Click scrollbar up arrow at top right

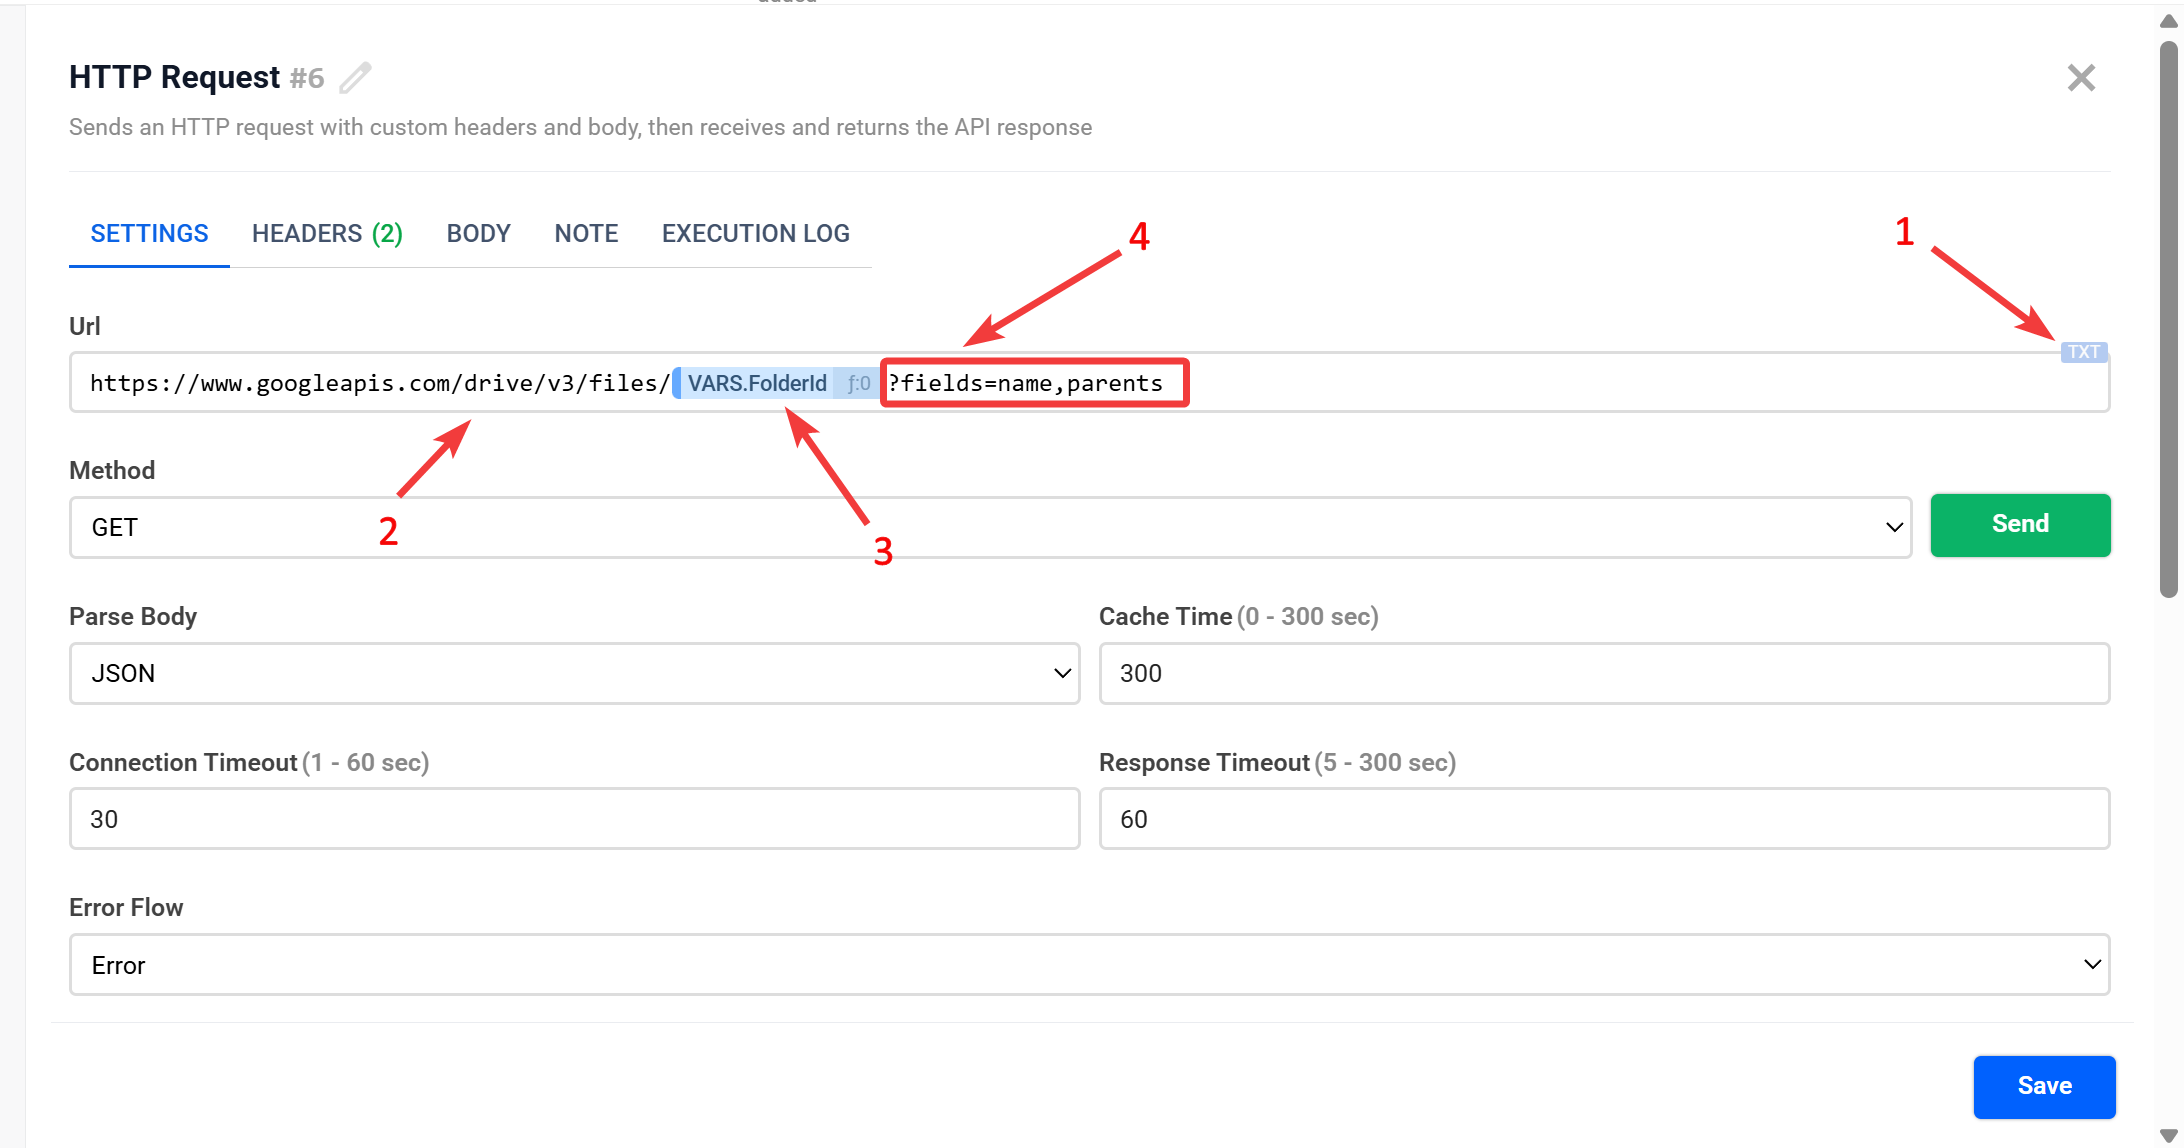(x=2168, y=20)
